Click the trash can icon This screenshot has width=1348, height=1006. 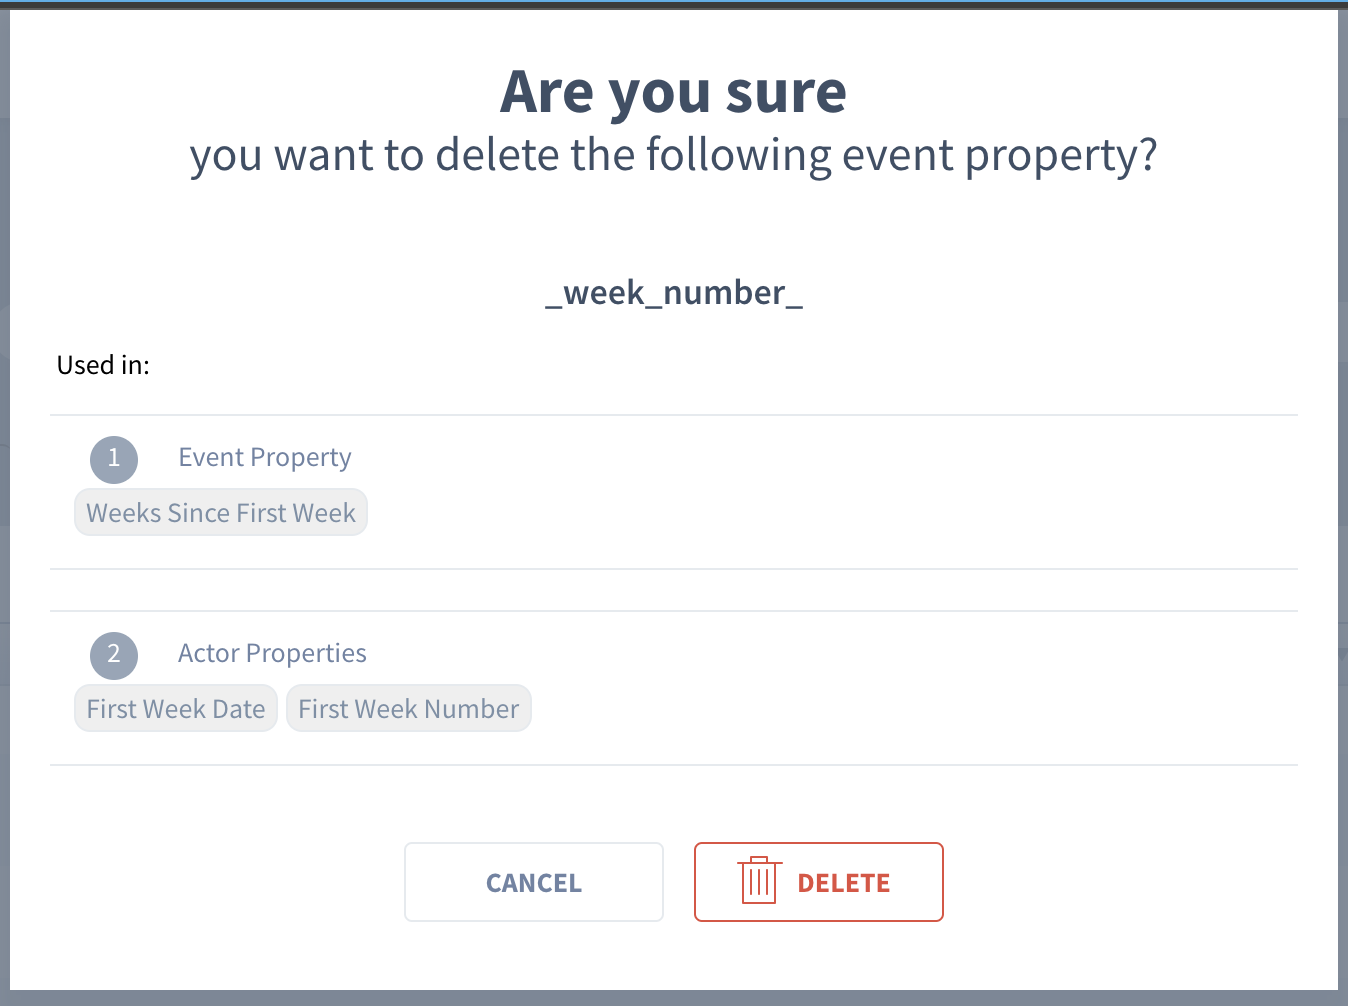pos(759,881)
